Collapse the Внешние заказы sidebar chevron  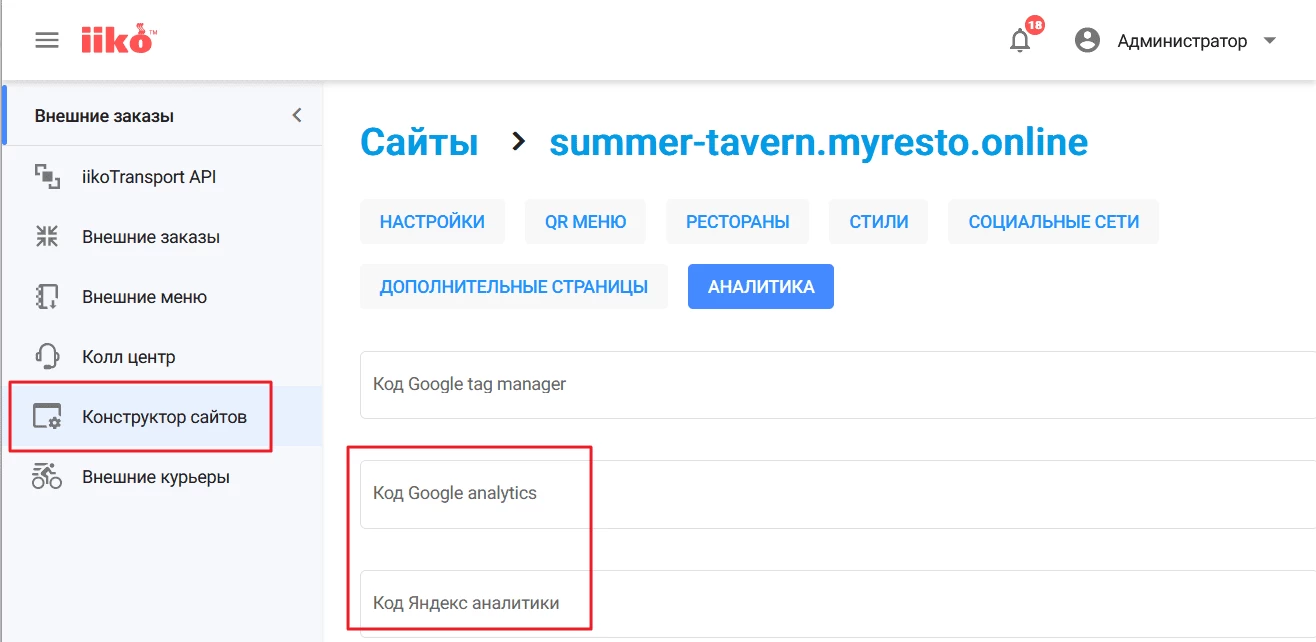tap(296, 116)
